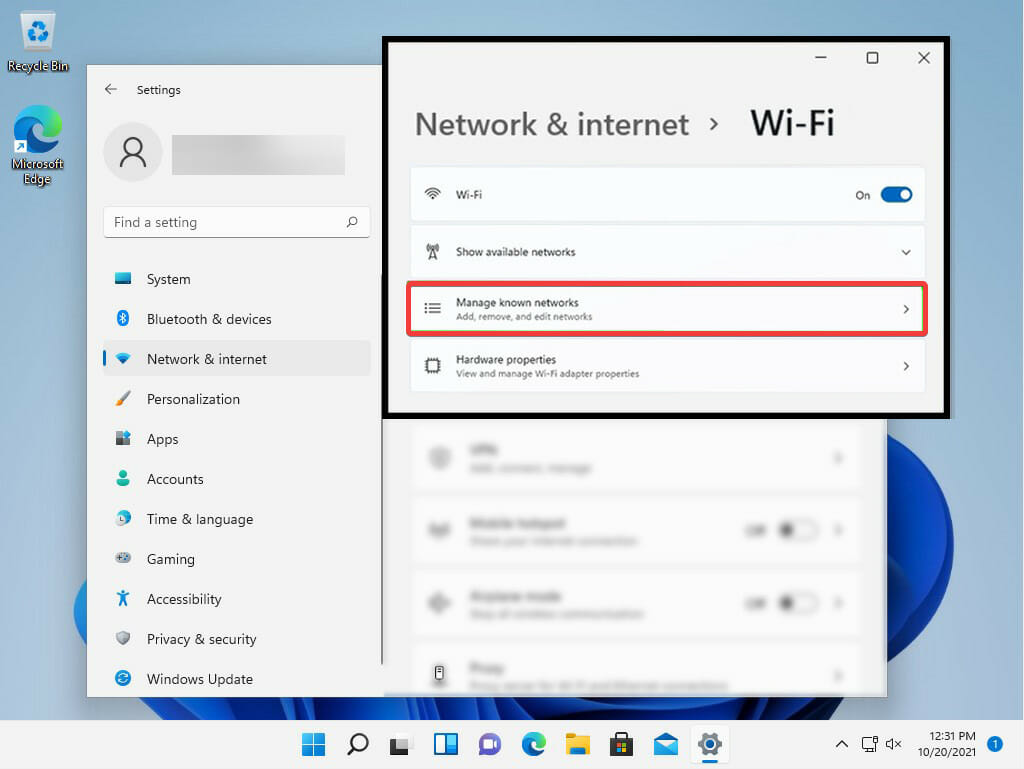This screenshot has height=769, width=1024.
Task: Open Hardware properties chevron
Action: click(x=906, y=366)
